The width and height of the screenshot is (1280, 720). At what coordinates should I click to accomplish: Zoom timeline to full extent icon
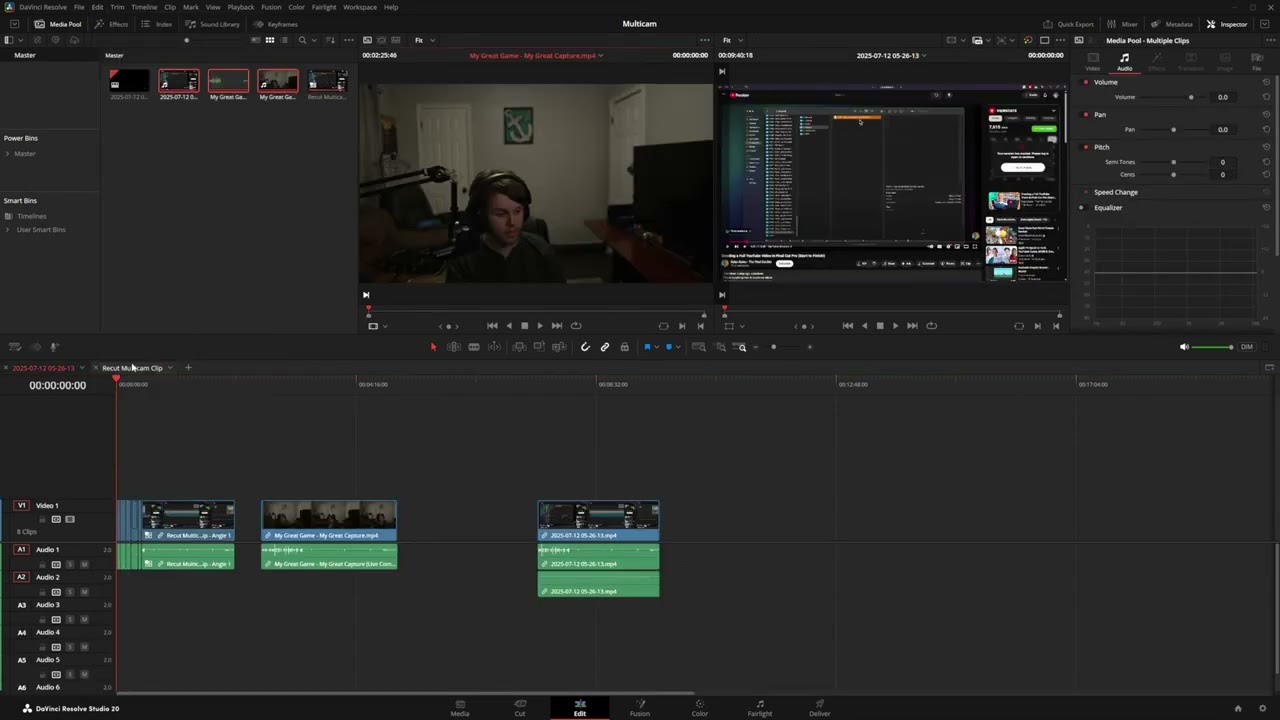(x=699, y=347)
